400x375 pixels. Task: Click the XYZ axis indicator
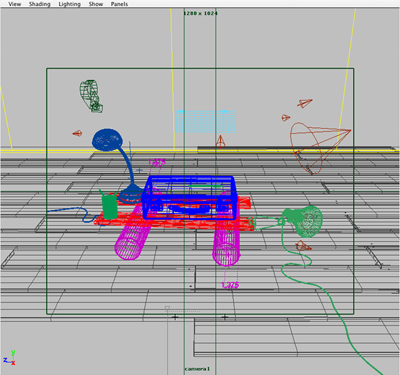pos(10,357)
